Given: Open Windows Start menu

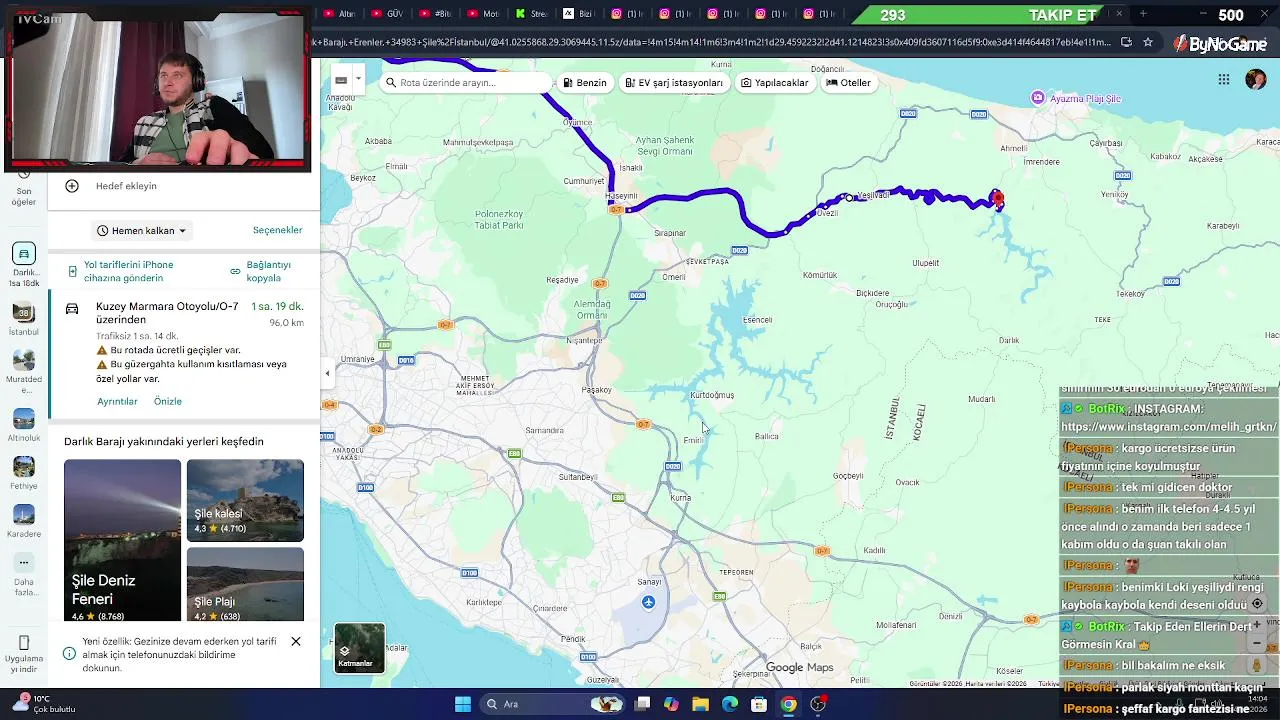Looking at the screenshot, I should (463, 704).
